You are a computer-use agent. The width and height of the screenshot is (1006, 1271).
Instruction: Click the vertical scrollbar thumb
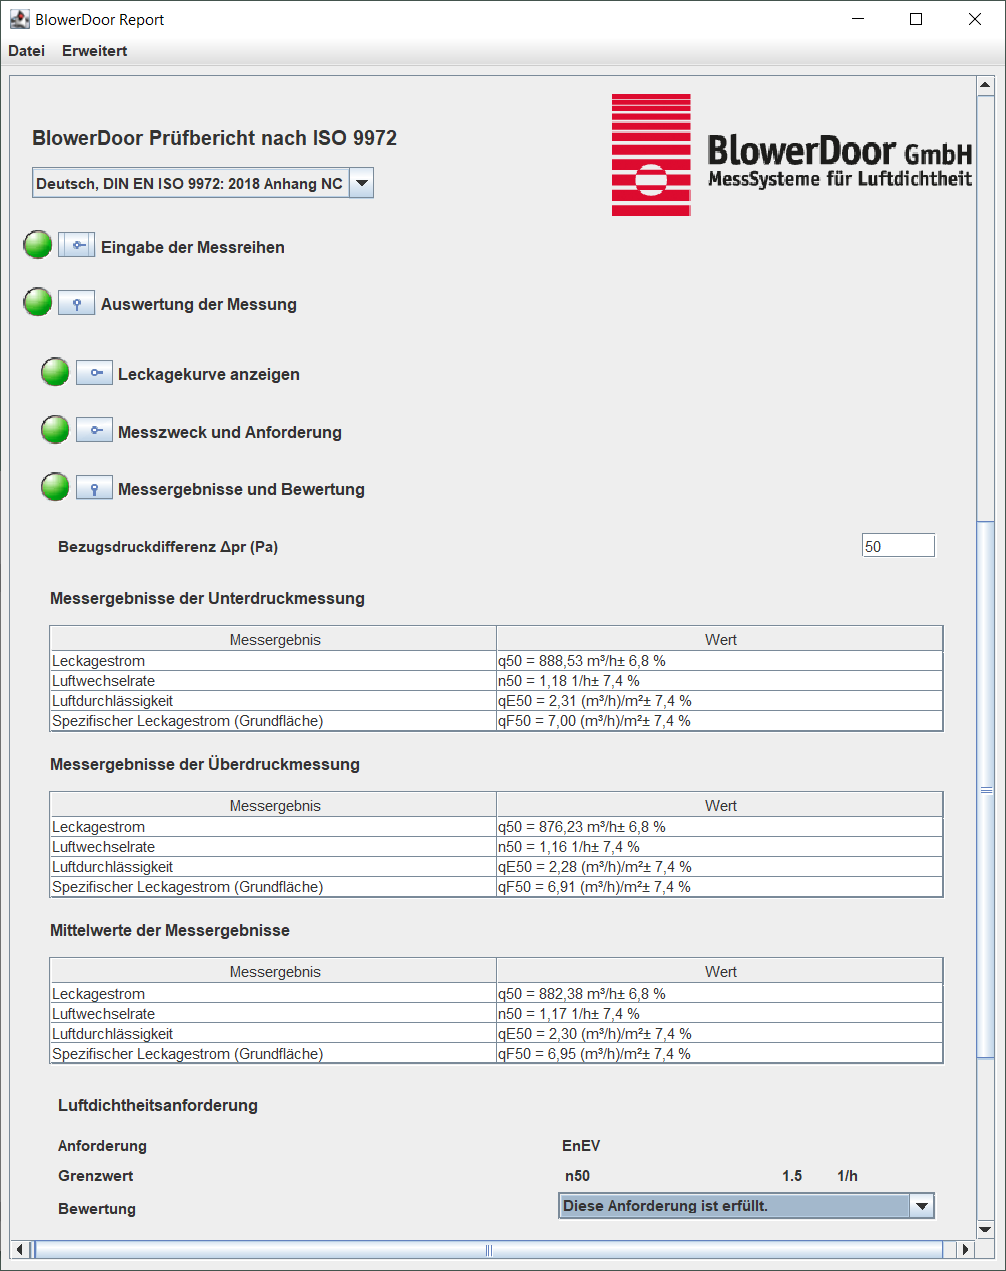click(x=985, y=790)
